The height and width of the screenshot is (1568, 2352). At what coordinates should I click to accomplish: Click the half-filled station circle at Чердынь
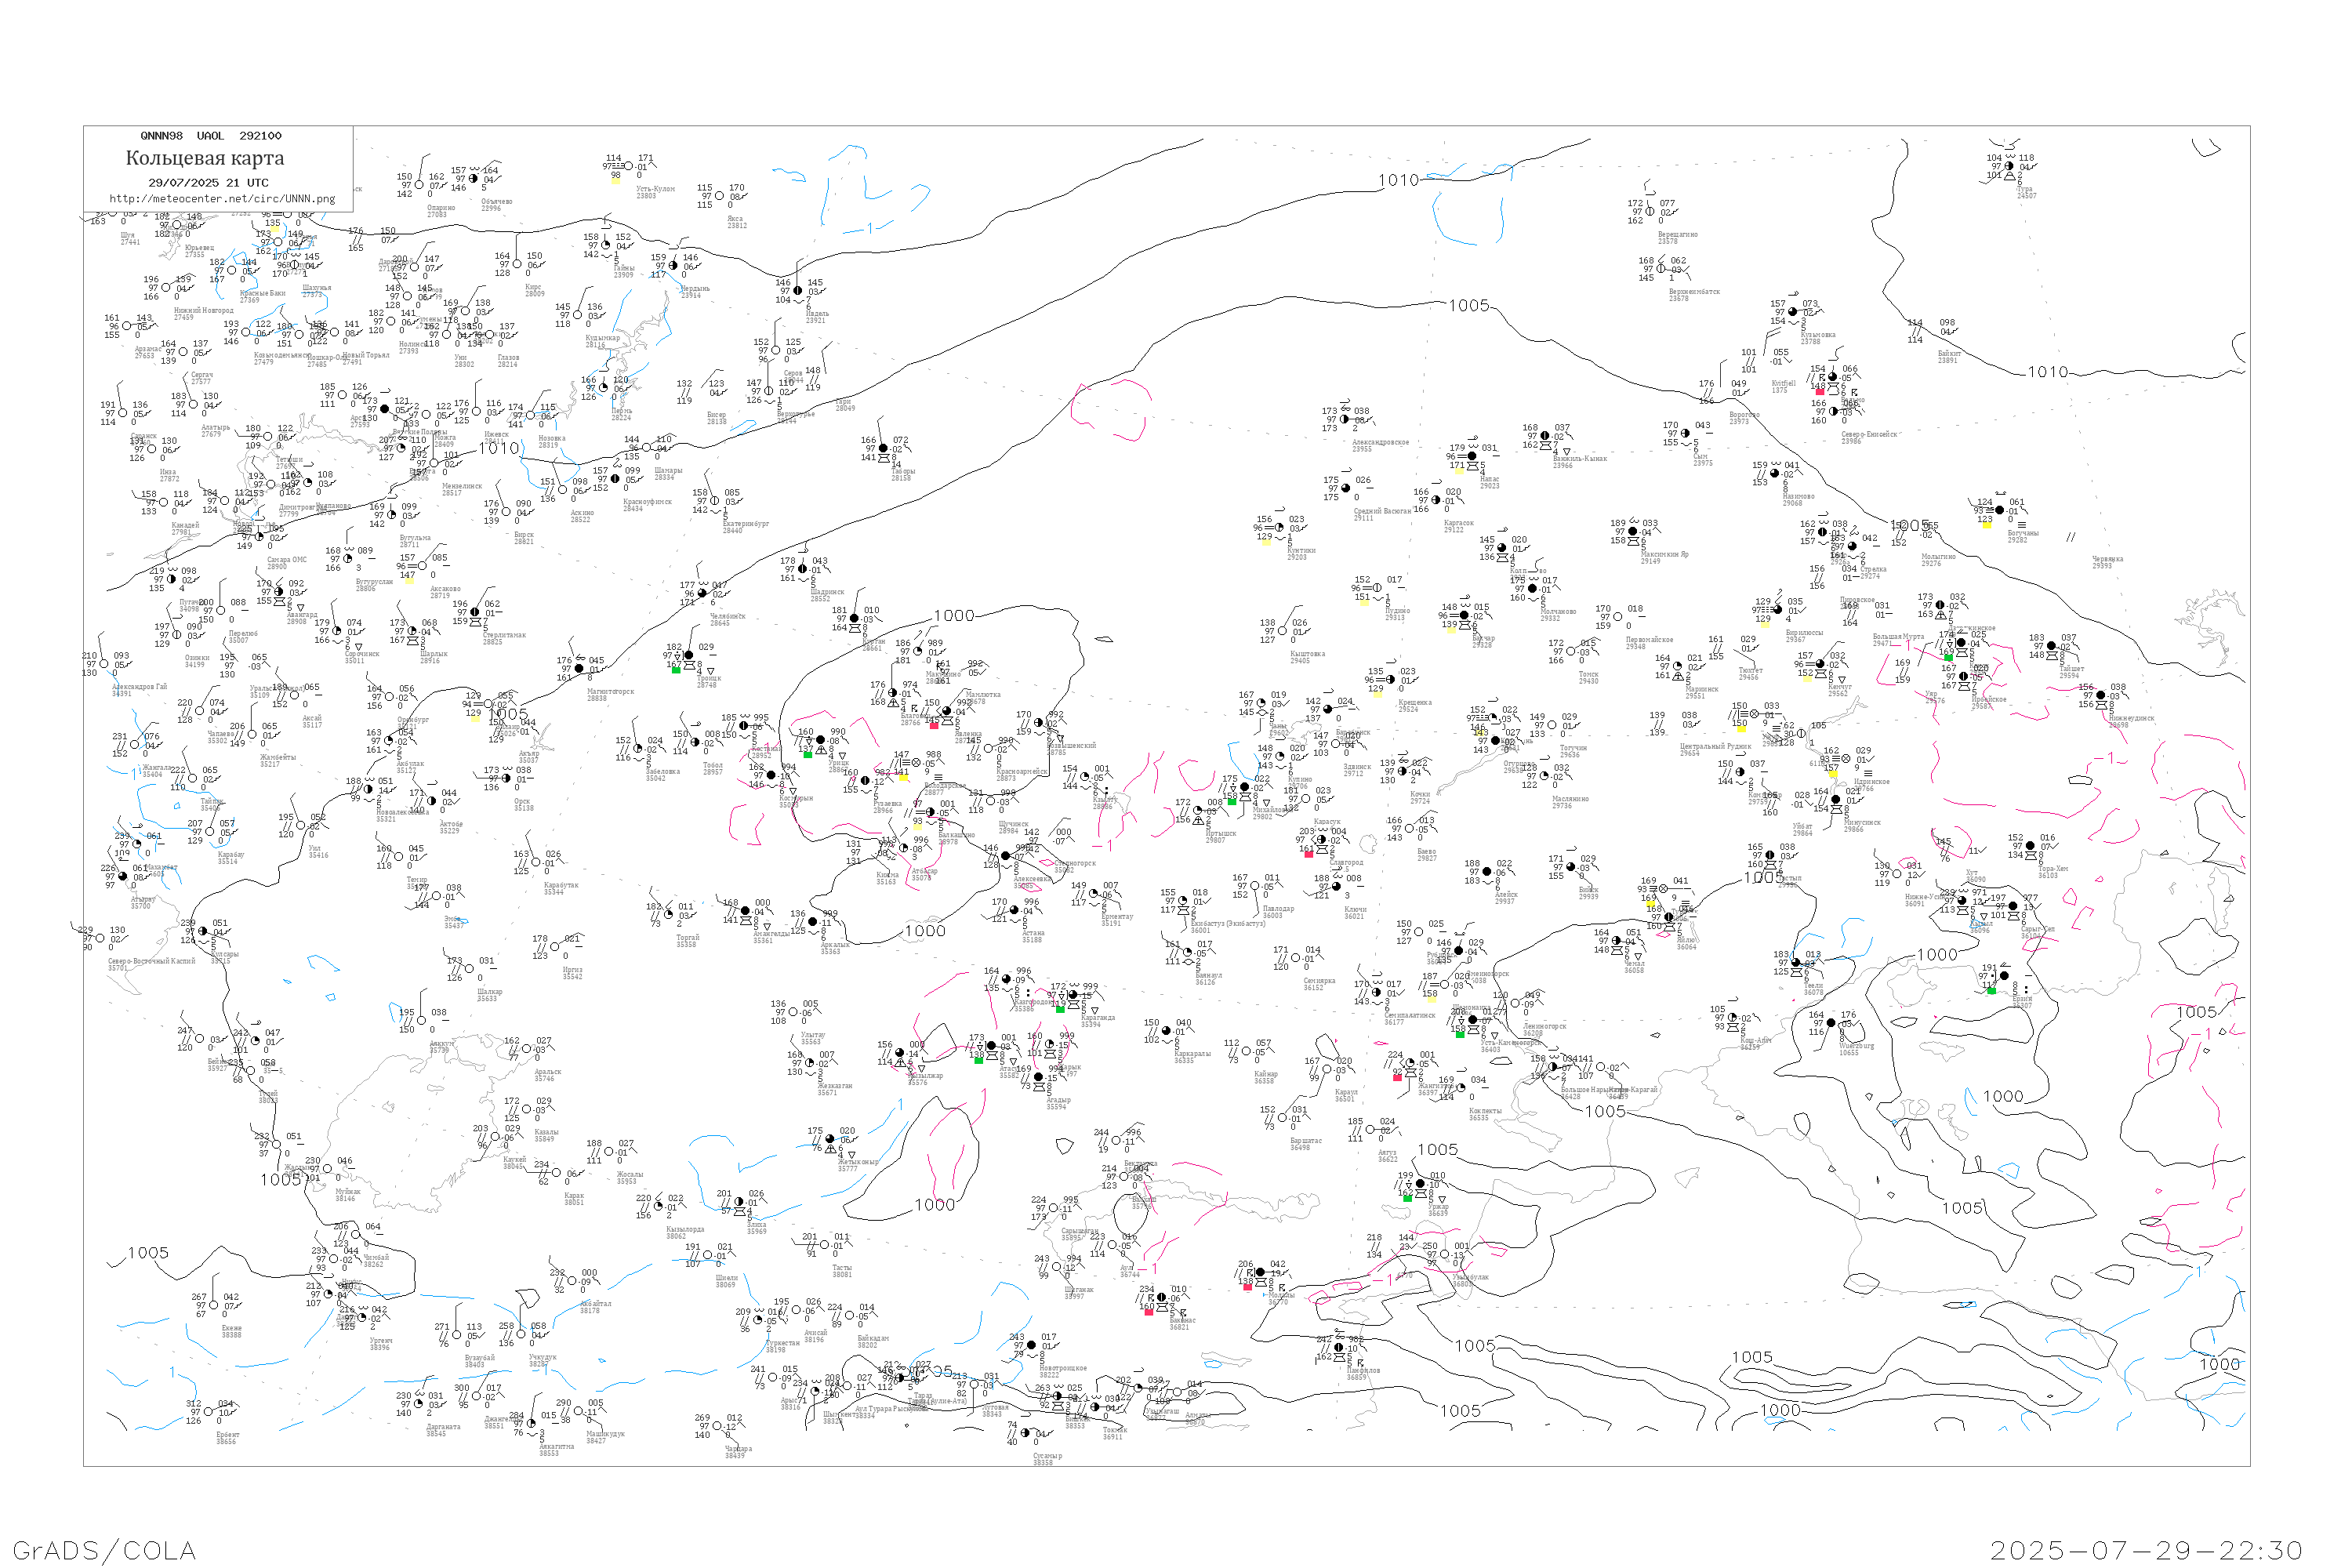tap(673, 266)
